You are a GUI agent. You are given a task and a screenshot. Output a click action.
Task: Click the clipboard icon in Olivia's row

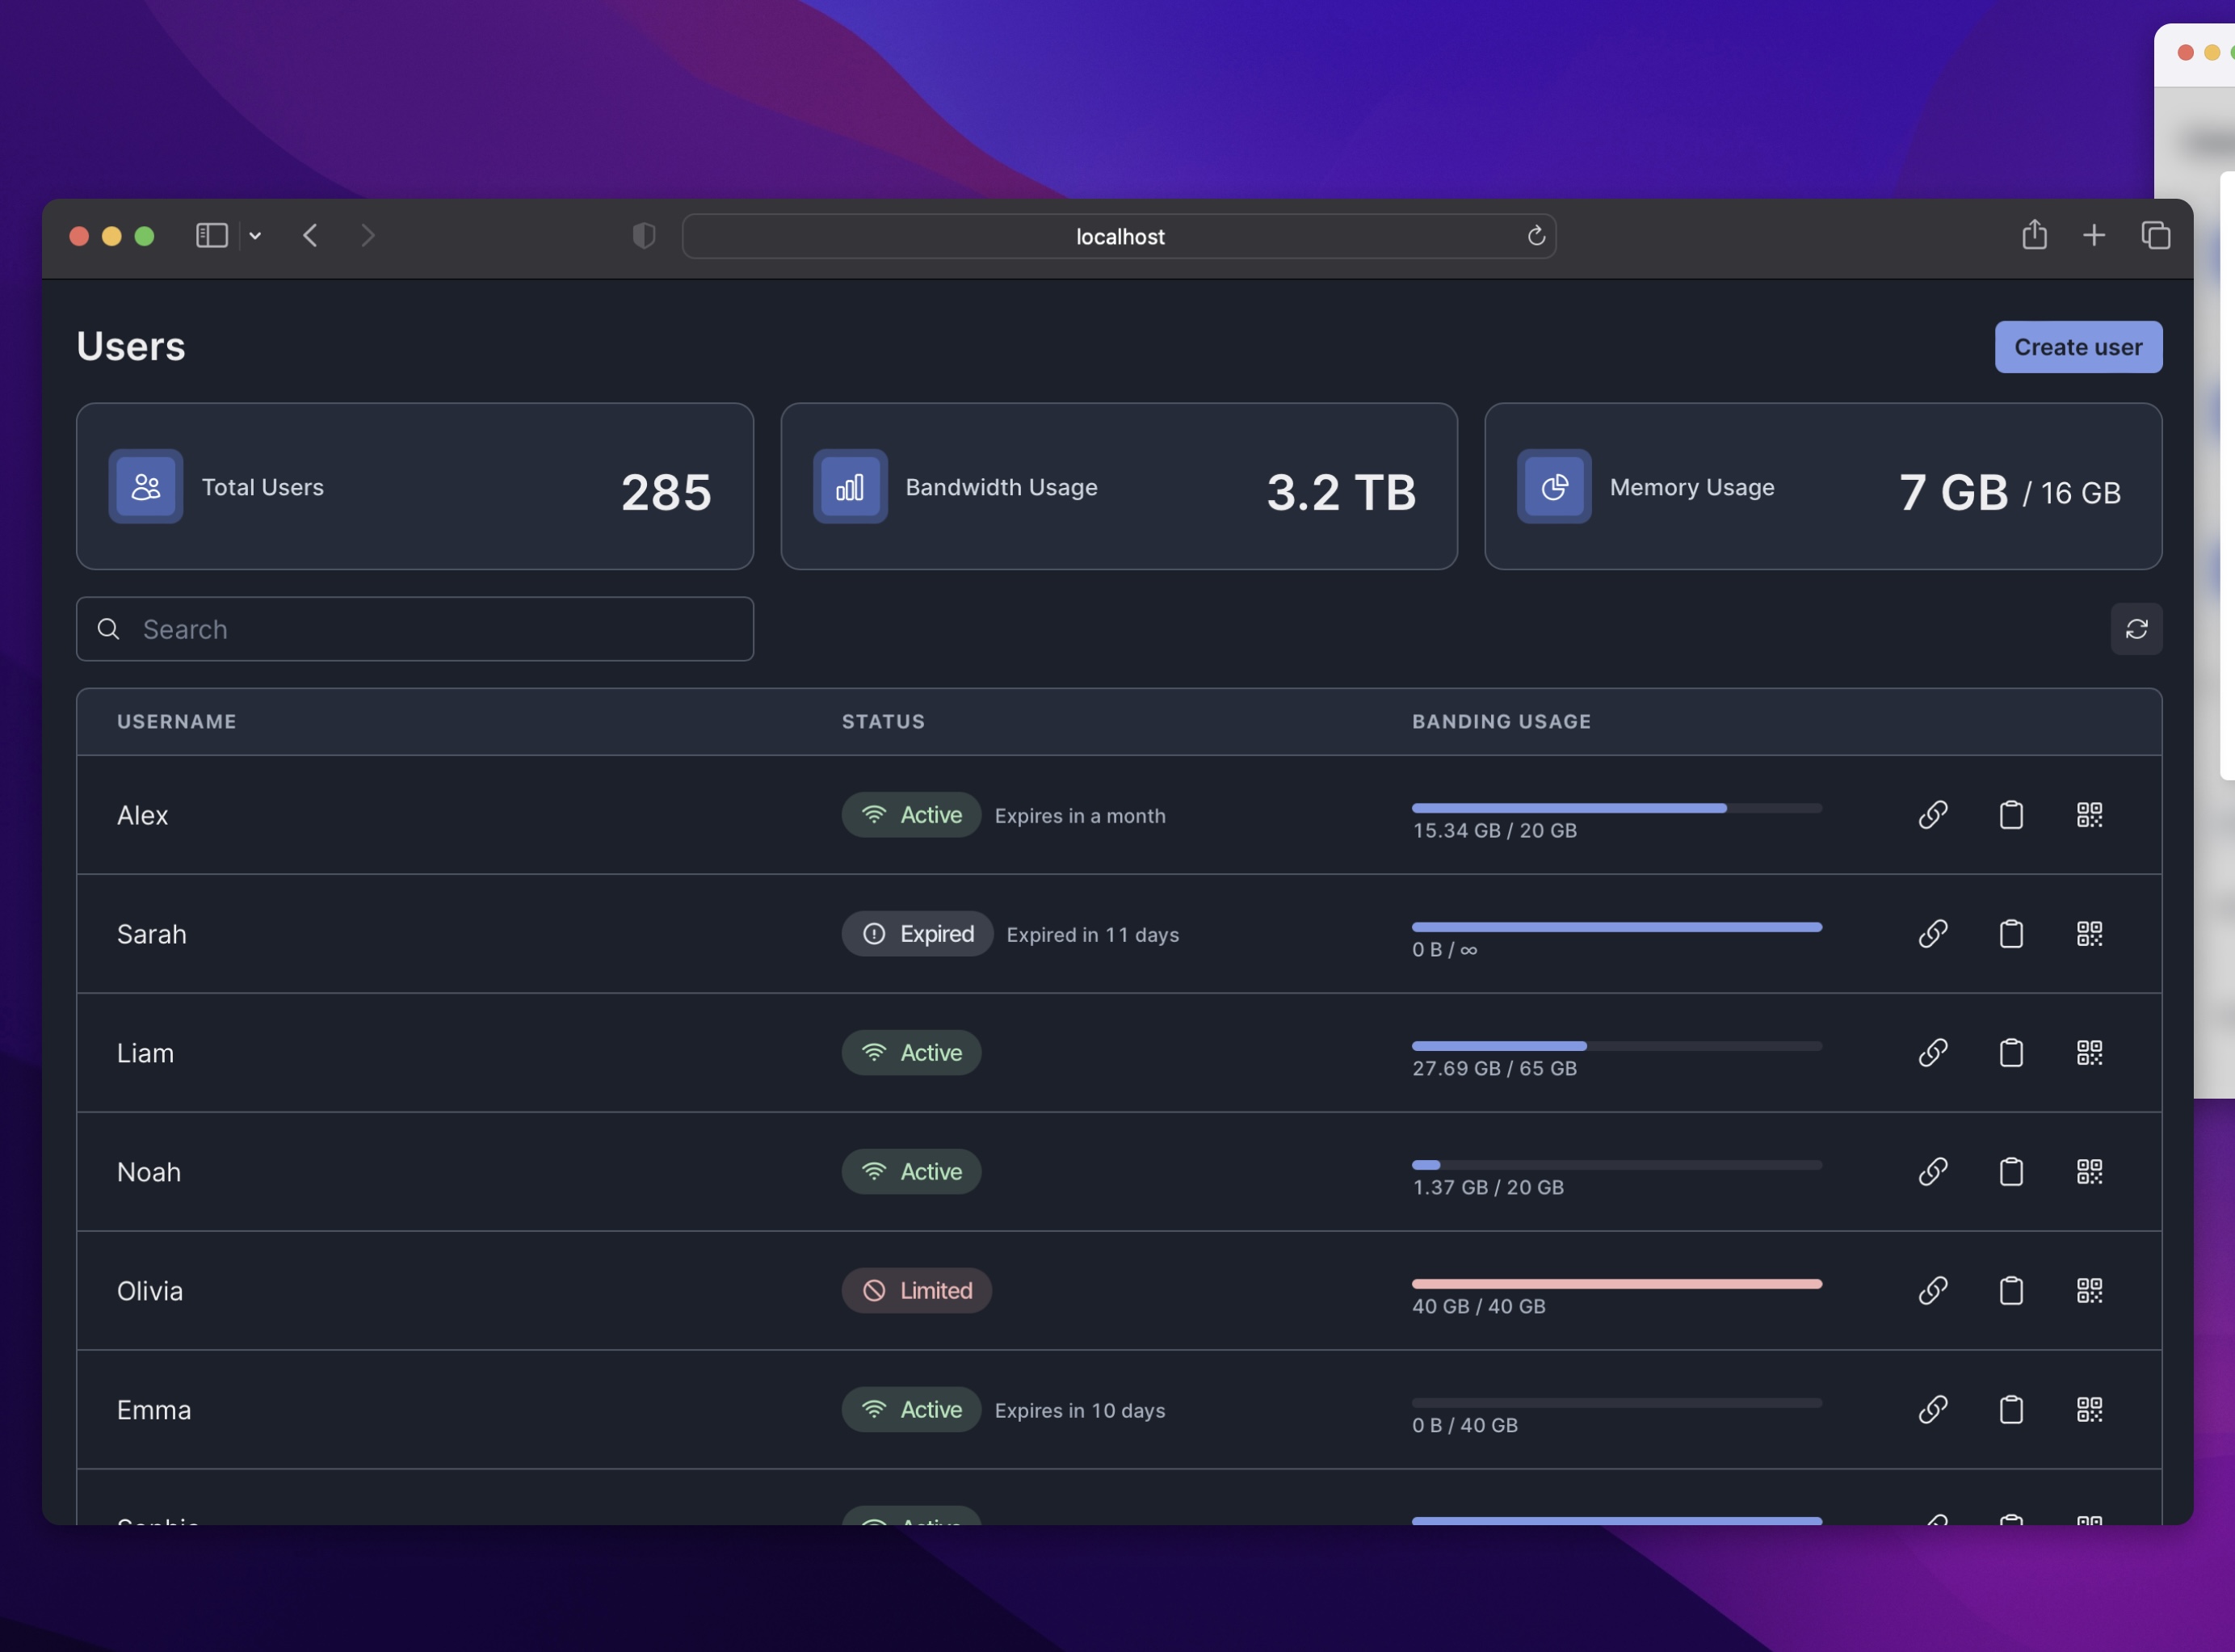[2010, 1290]
